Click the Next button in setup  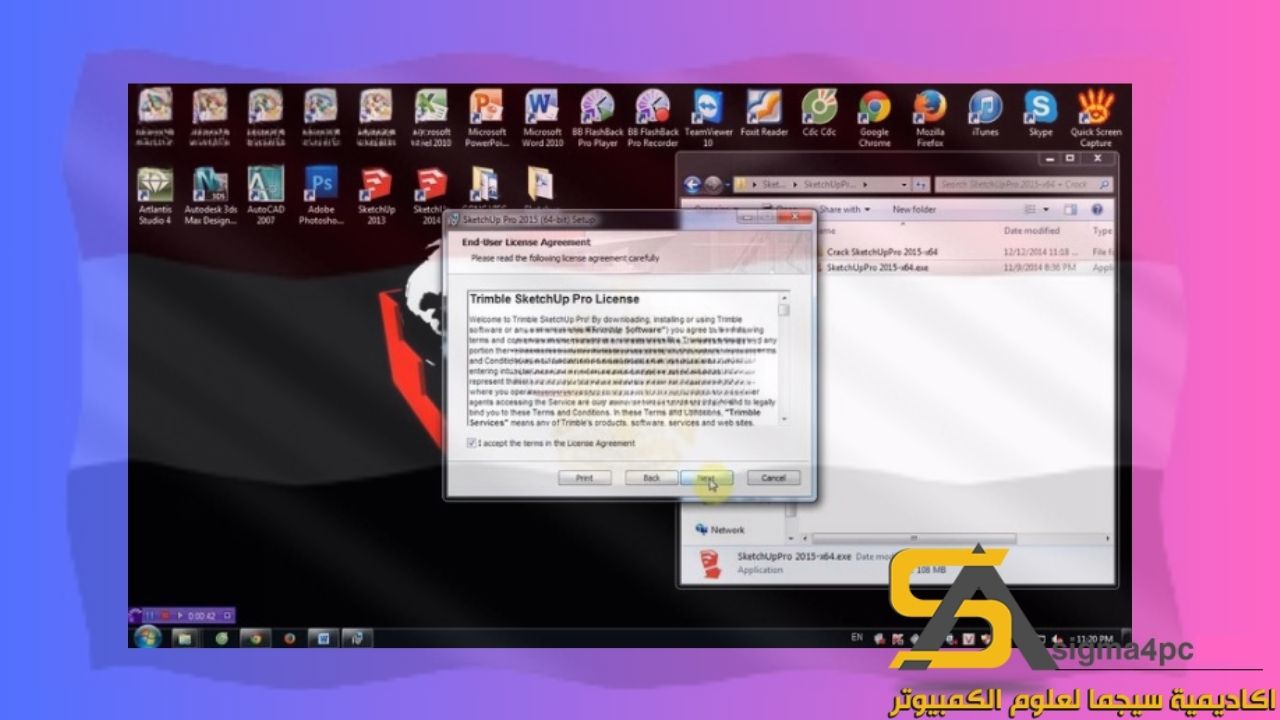point(707,478)
